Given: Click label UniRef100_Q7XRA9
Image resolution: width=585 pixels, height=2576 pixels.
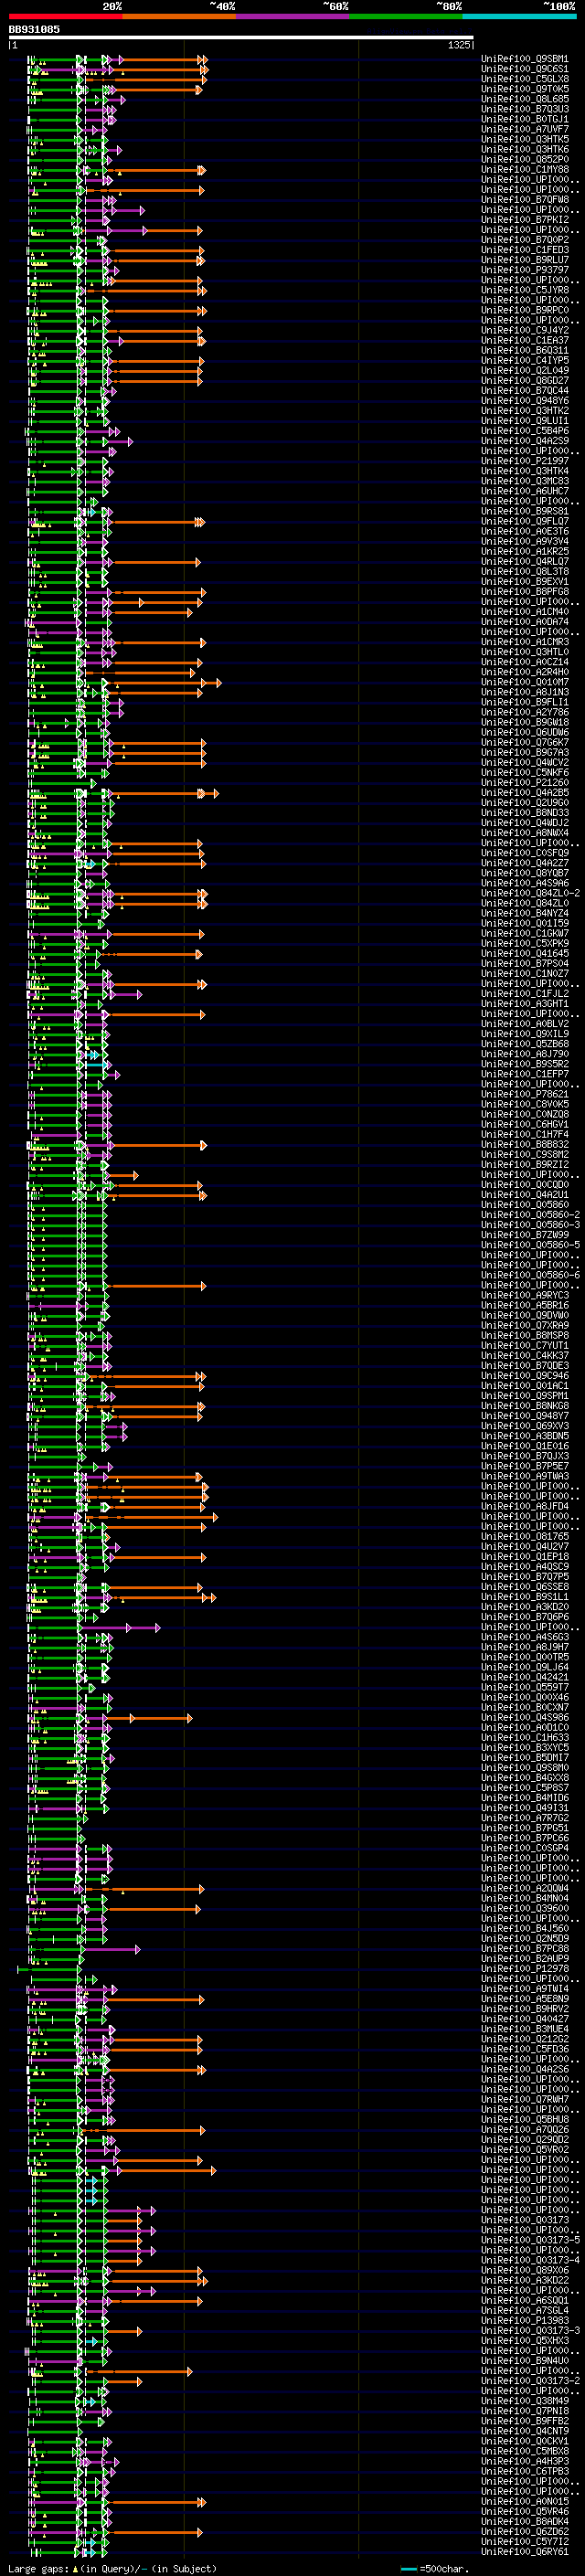Looking at the screenshot, I should pyautogui.click(x=525, y=1325).
